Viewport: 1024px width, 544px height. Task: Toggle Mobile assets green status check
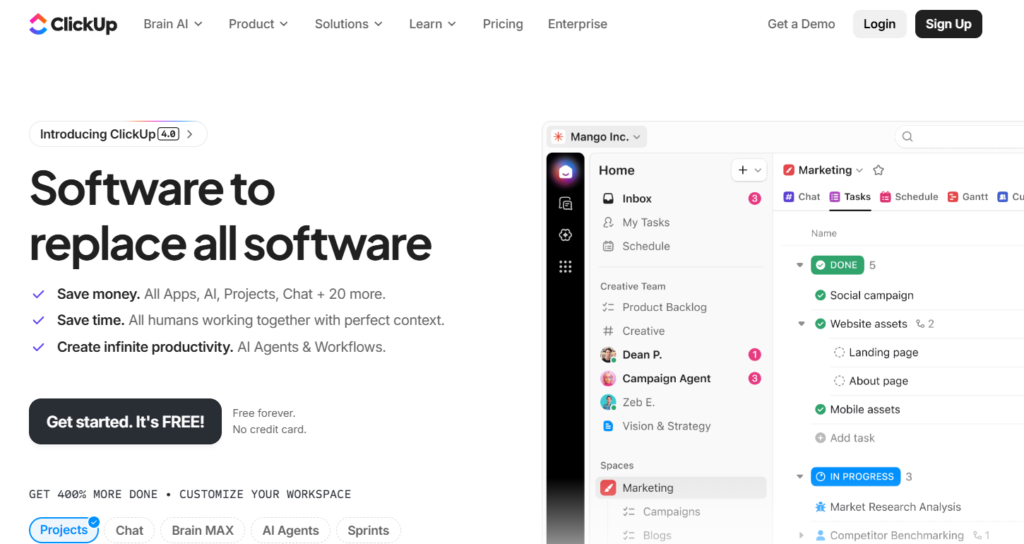click(x=820, y=409)
